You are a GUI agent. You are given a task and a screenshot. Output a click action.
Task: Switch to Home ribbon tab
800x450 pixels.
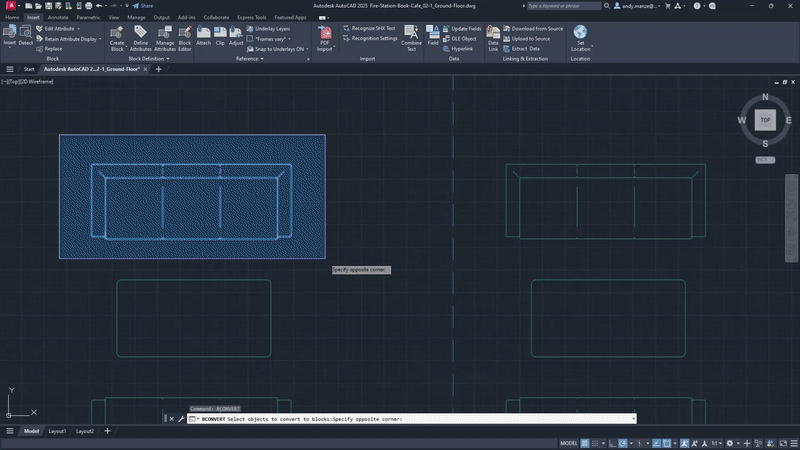(12, 17)
